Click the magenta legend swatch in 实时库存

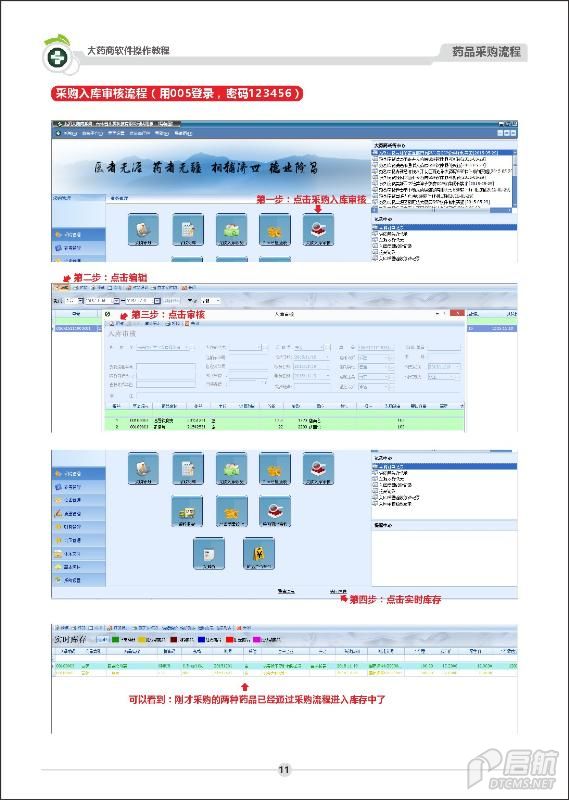pyautogui.click(x=257, y=639)
